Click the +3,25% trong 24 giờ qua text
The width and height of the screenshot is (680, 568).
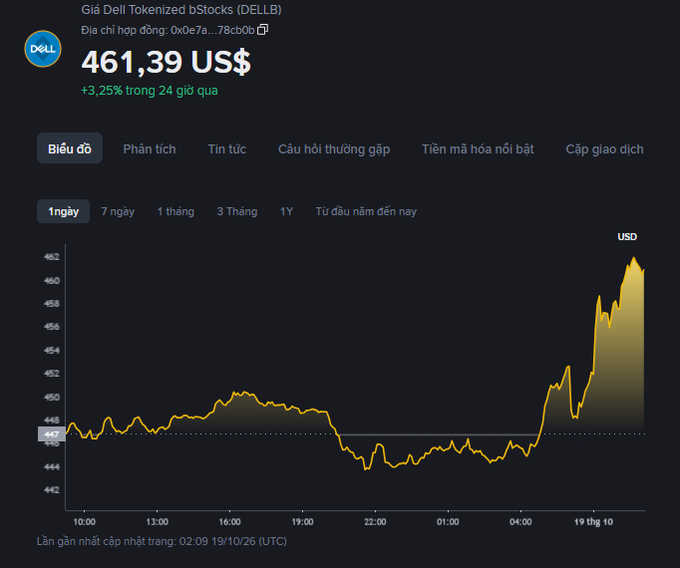click(x=150, y=91)
